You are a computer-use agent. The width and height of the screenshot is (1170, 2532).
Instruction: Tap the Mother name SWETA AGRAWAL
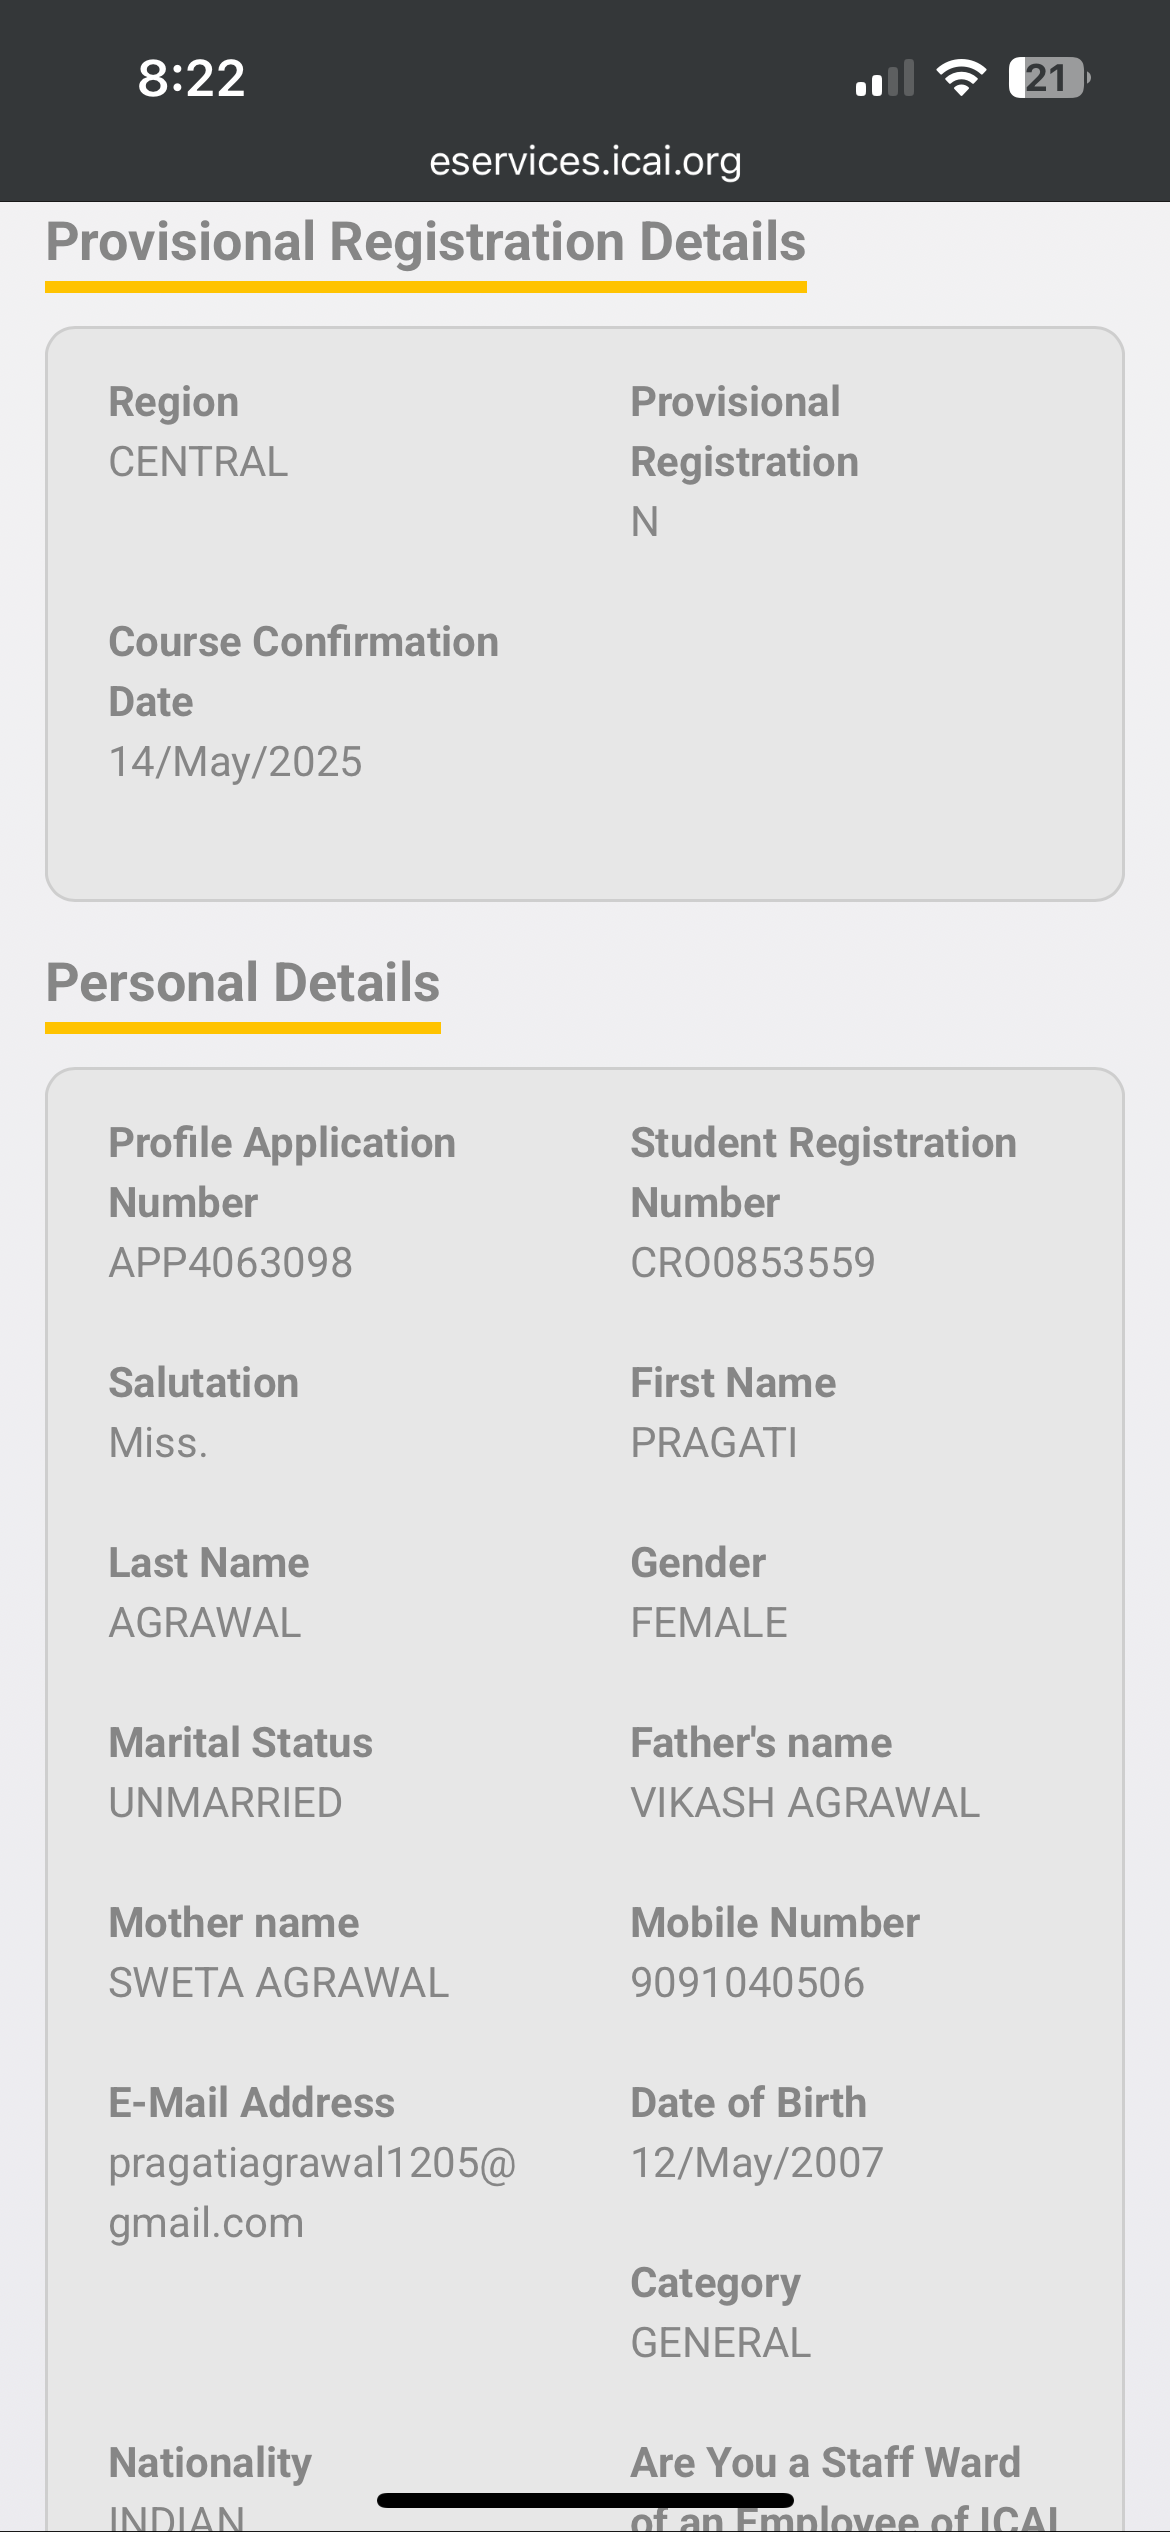[278, 1983]
